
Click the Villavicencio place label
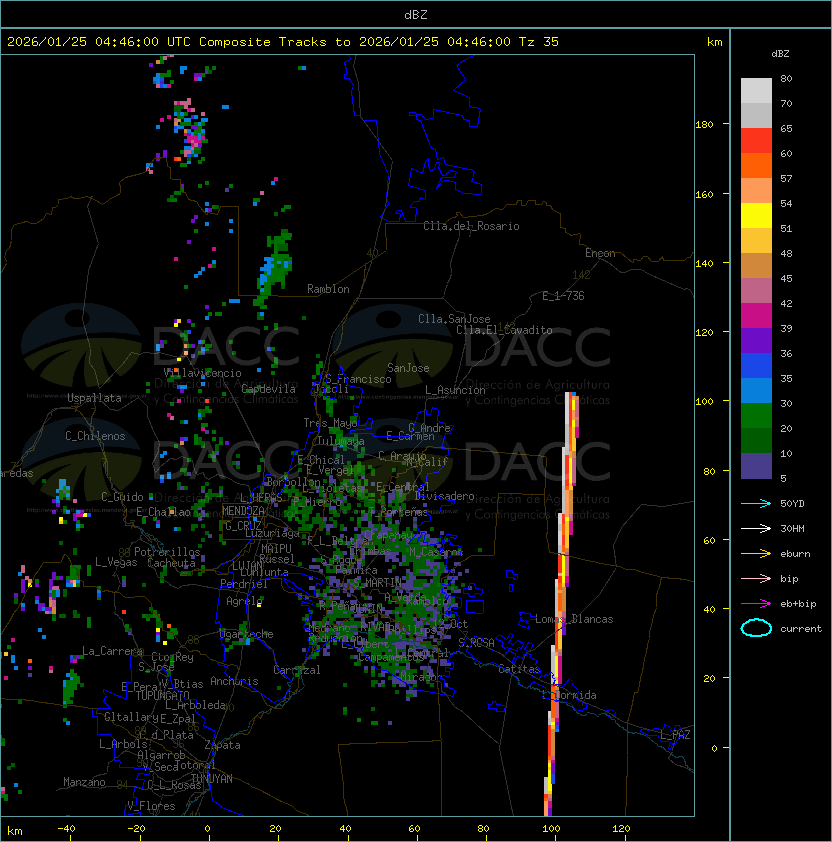coord(202,373)
